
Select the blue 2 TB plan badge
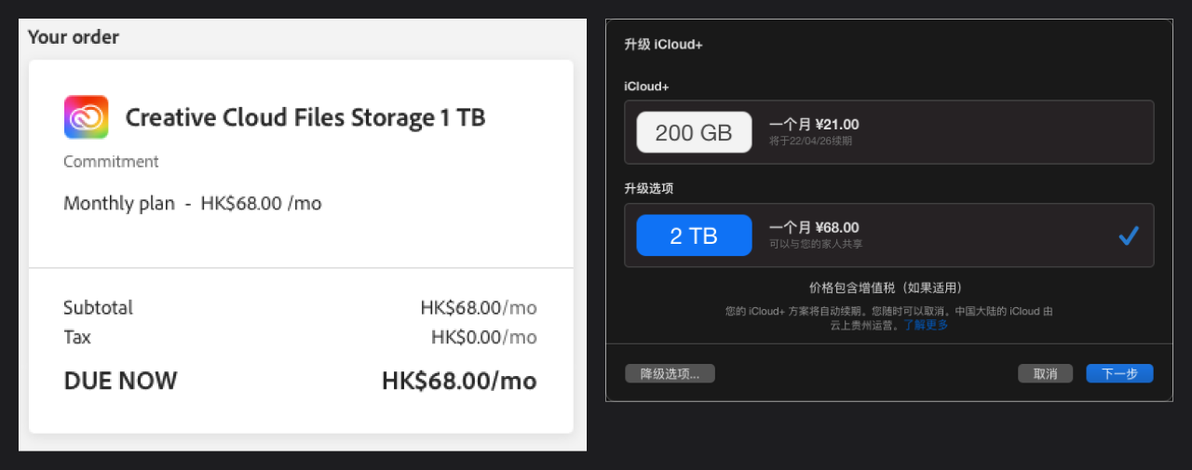click(694, 236)
